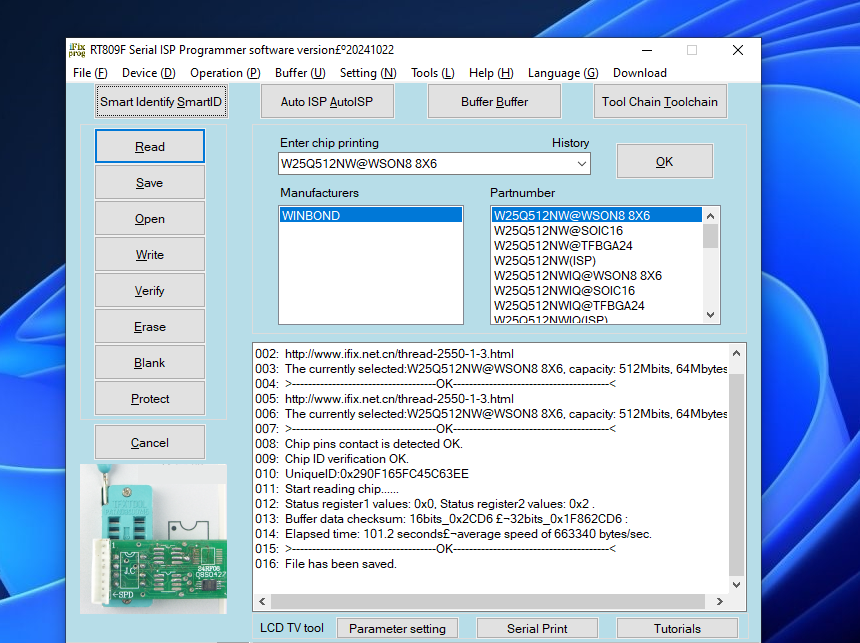This screenshot has width=860, height=643.
Task: Click the Save button
Action: point(150,183)
